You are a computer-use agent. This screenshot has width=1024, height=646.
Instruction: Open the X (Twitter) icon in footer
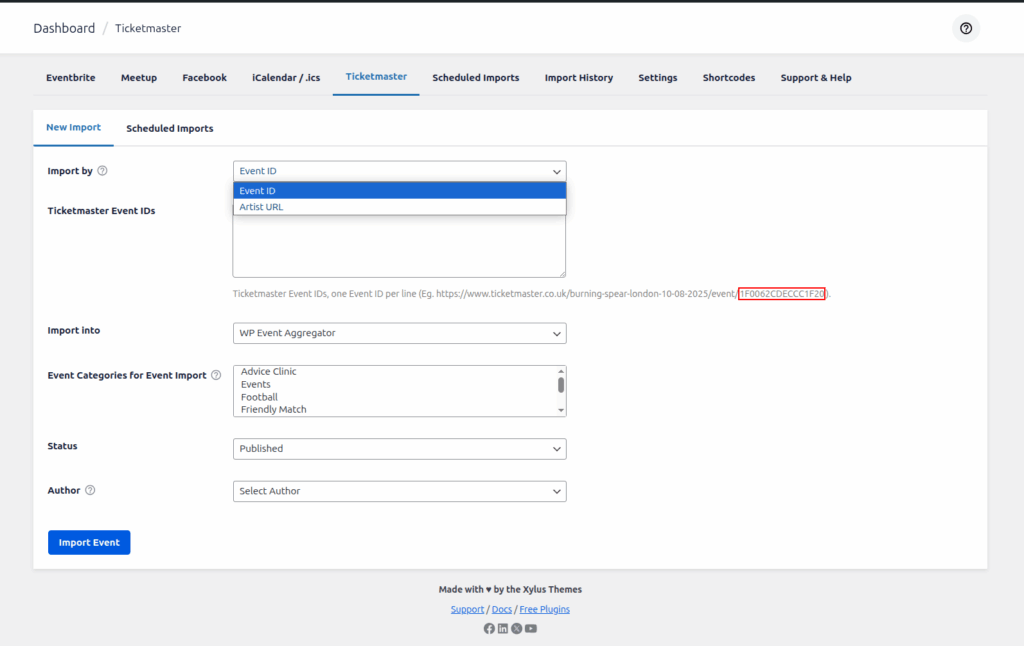tap(516, 628)
